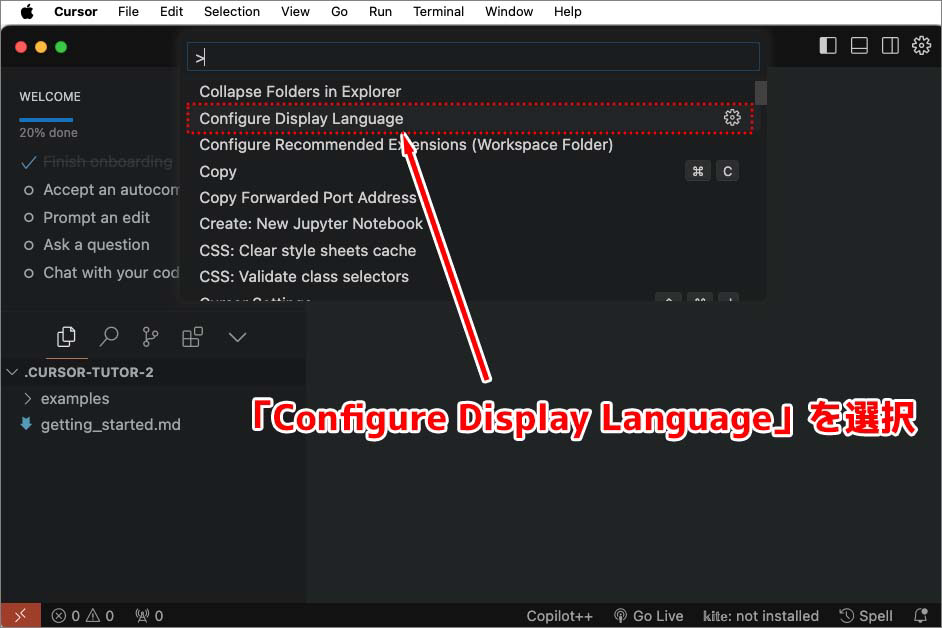Open the Source Control view
This screenshot has width=942, height=628.
pos(150,337)
